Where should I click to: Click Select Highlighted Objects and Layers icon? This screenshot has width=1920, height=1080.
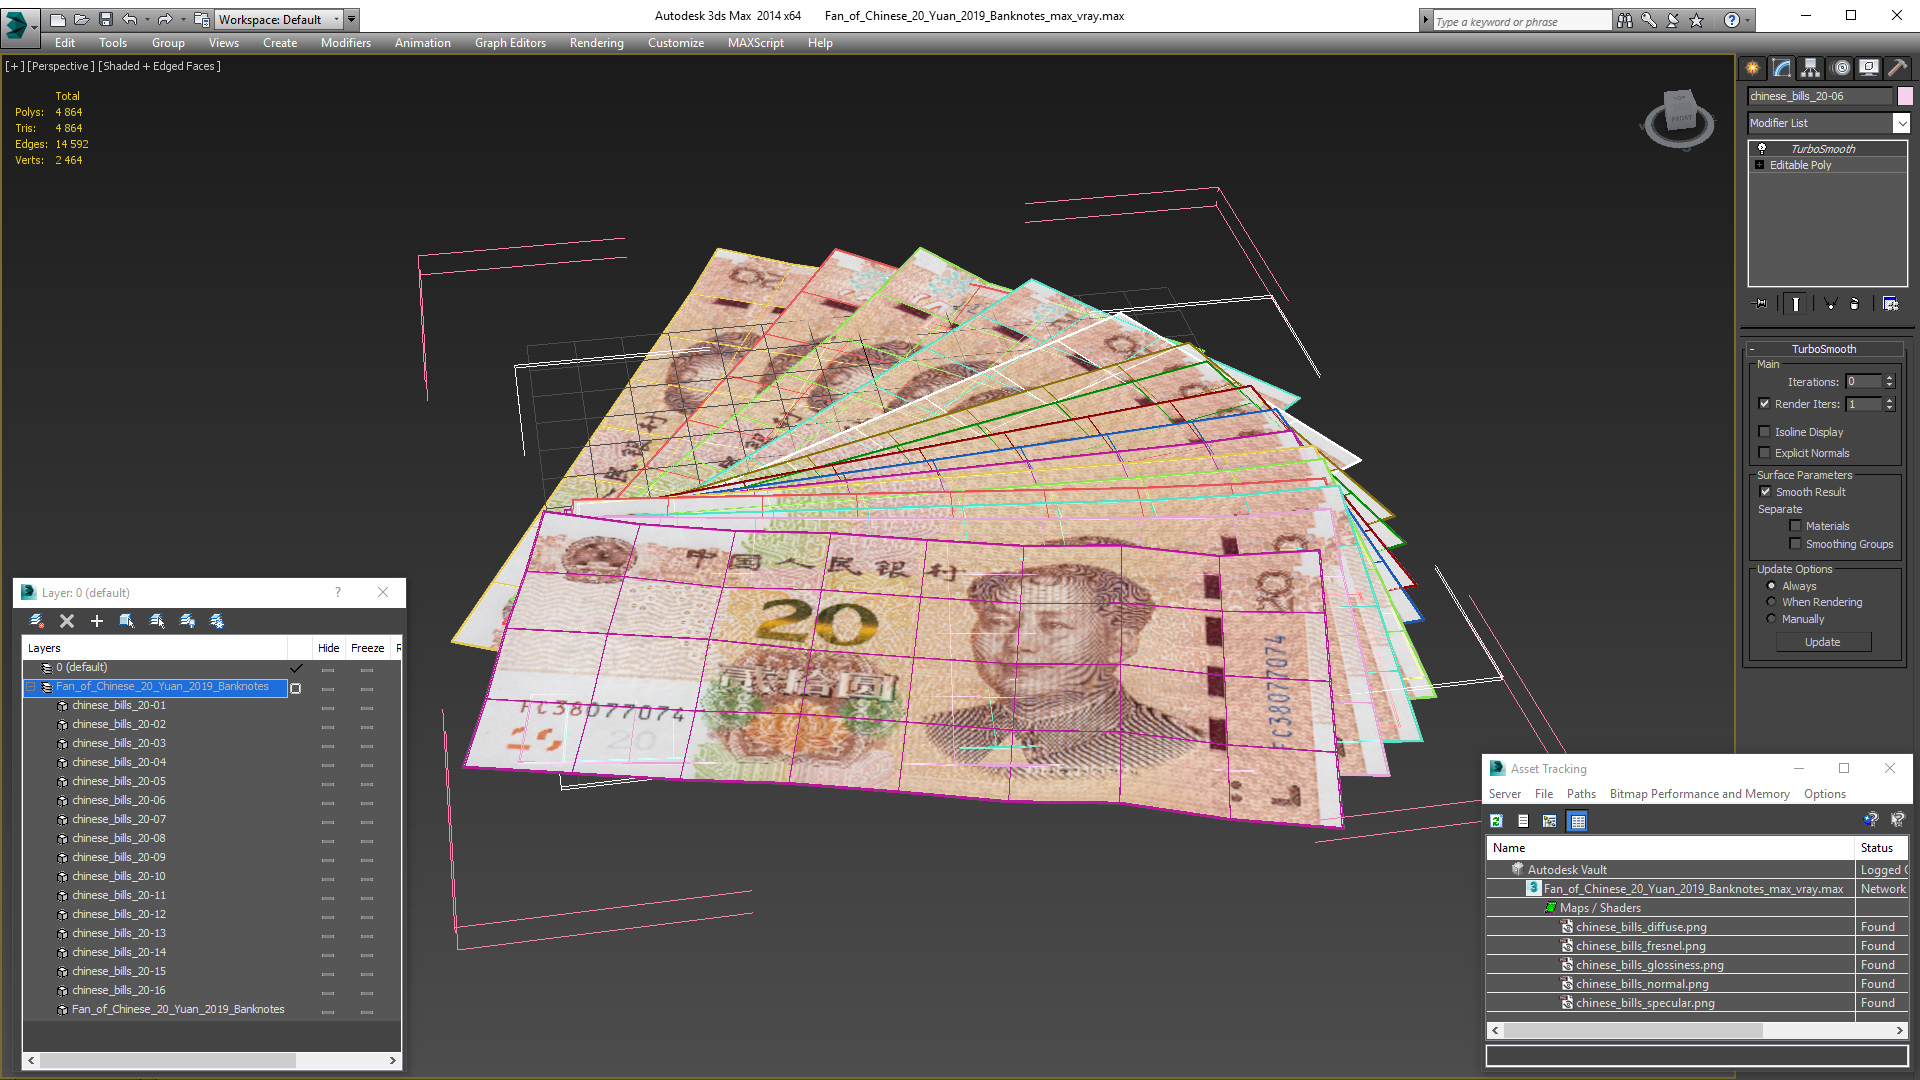pos(127,621)
